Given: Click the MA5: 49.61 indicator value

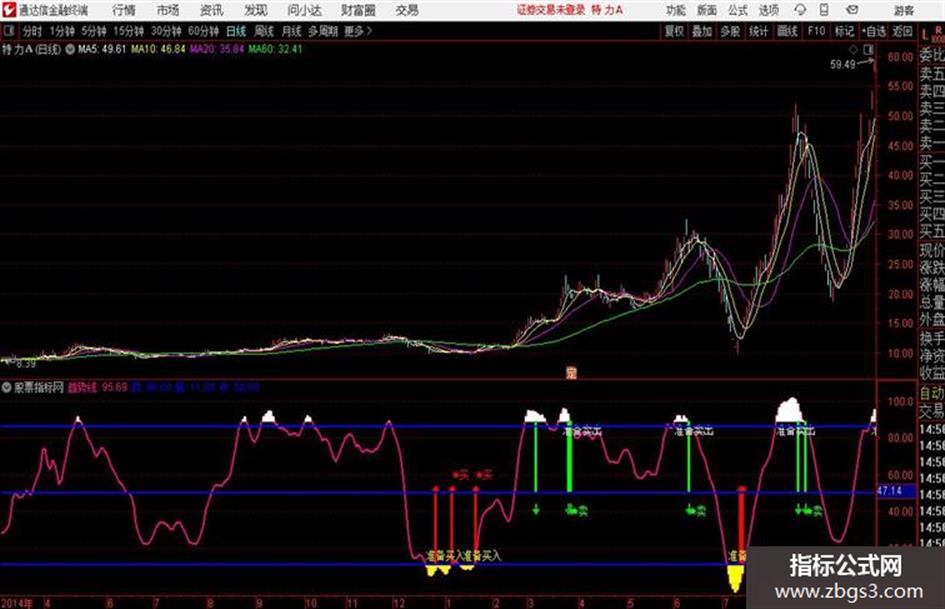Looking at the screenshot, I should [x=102, y=49].
